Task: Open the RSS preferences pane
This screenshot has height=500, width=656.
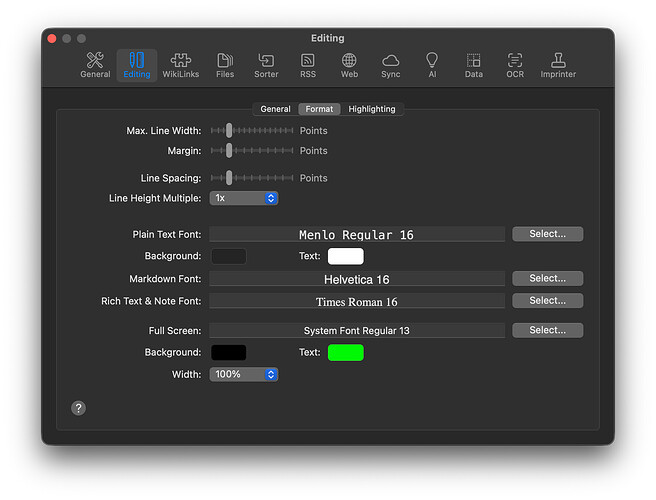Action: (308, 65)
